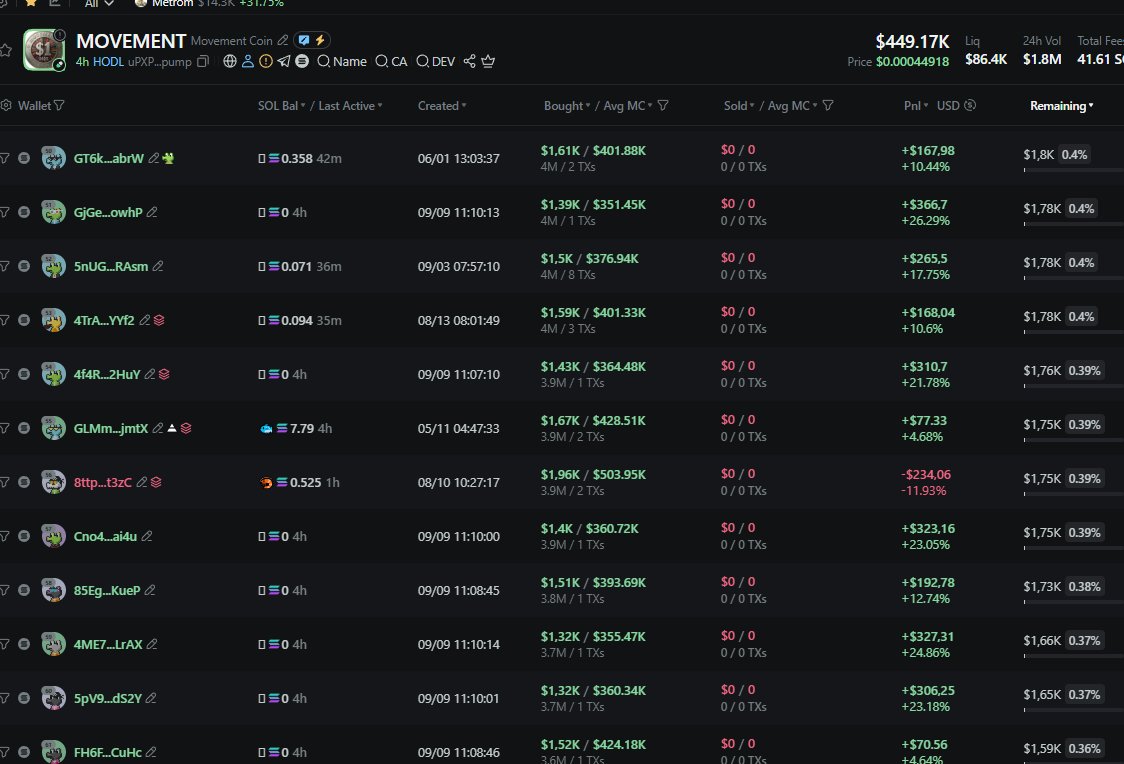The width and height of the screenshot is (1124, 764).
Task: Rename wallet 5pV9...dS2Y with the pencil
Action: (x=151, y=697)
